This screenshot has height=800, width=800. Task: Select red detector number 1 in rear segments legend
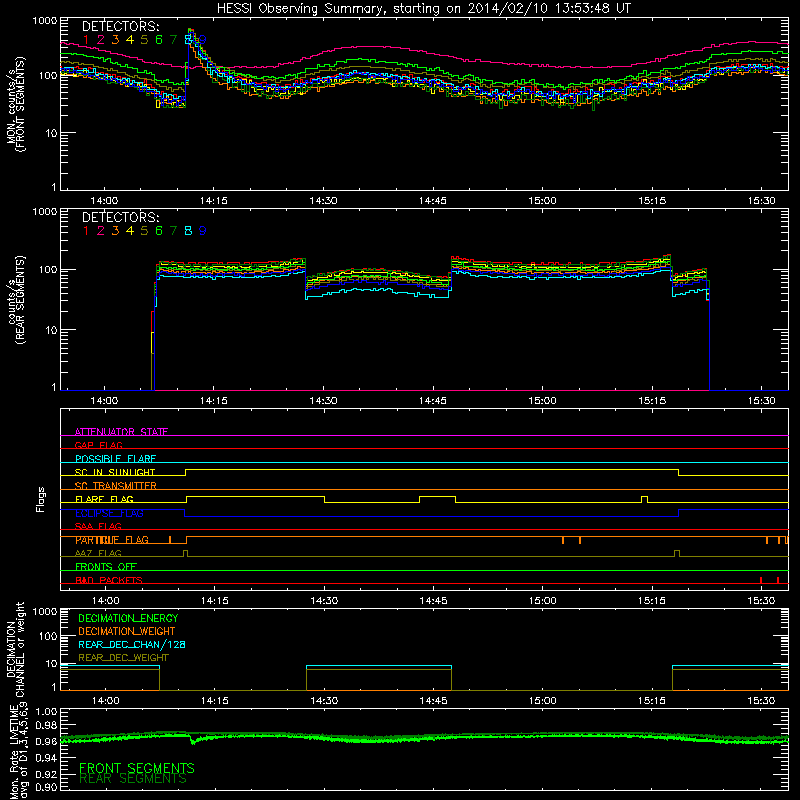[86, 231]
